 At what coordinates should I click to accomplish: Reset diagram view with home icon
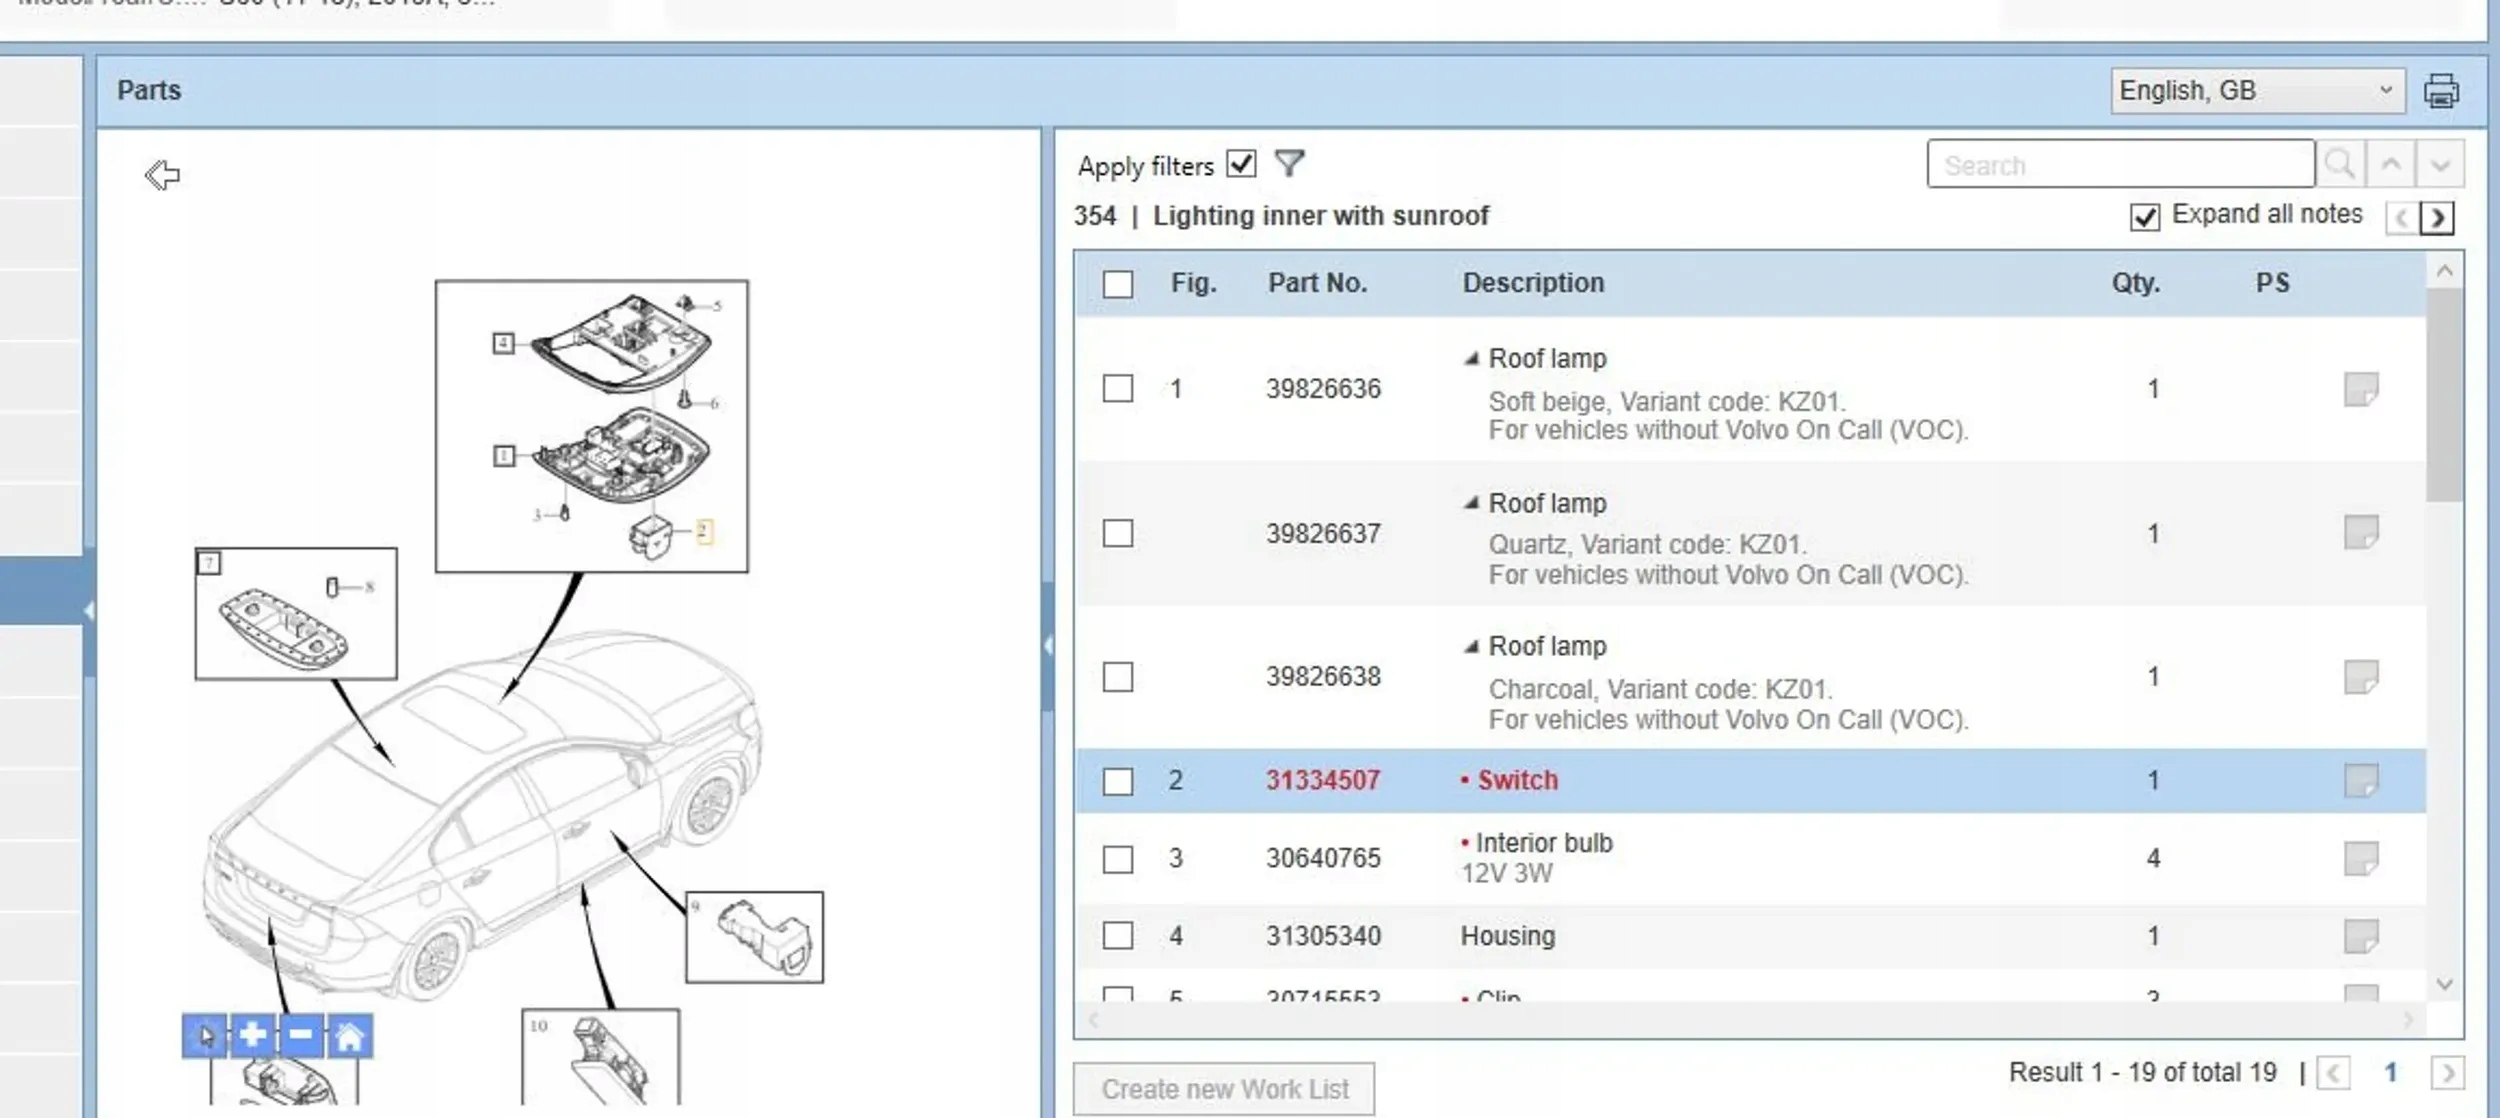349,1035
